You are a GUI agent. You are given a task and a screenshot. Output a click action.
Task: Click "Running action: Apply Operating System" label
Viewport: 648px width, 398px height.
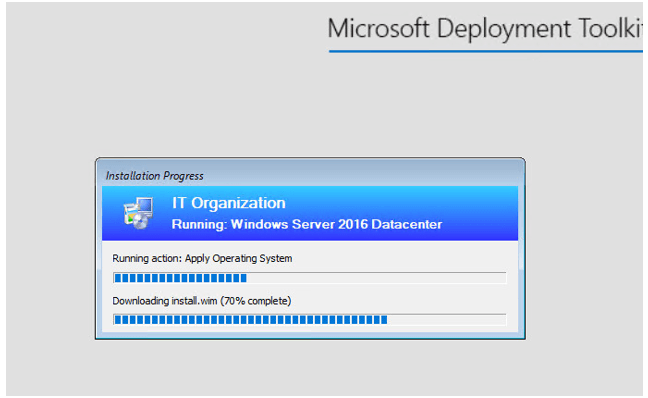(202, 258)
